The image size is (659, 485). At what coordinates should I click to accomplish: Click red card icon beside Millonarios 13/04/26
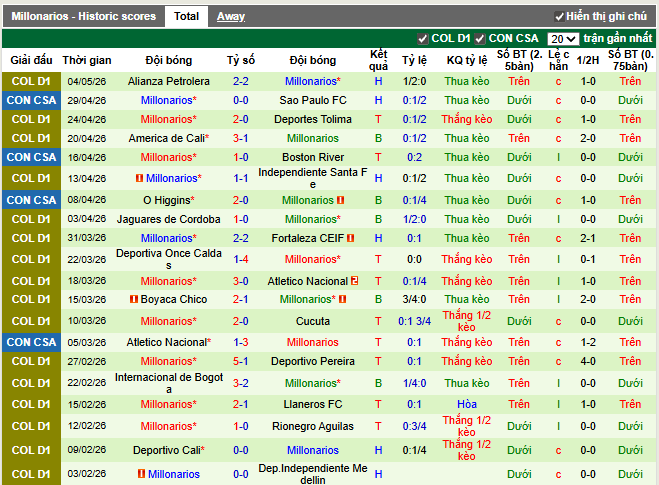(140, 178)
